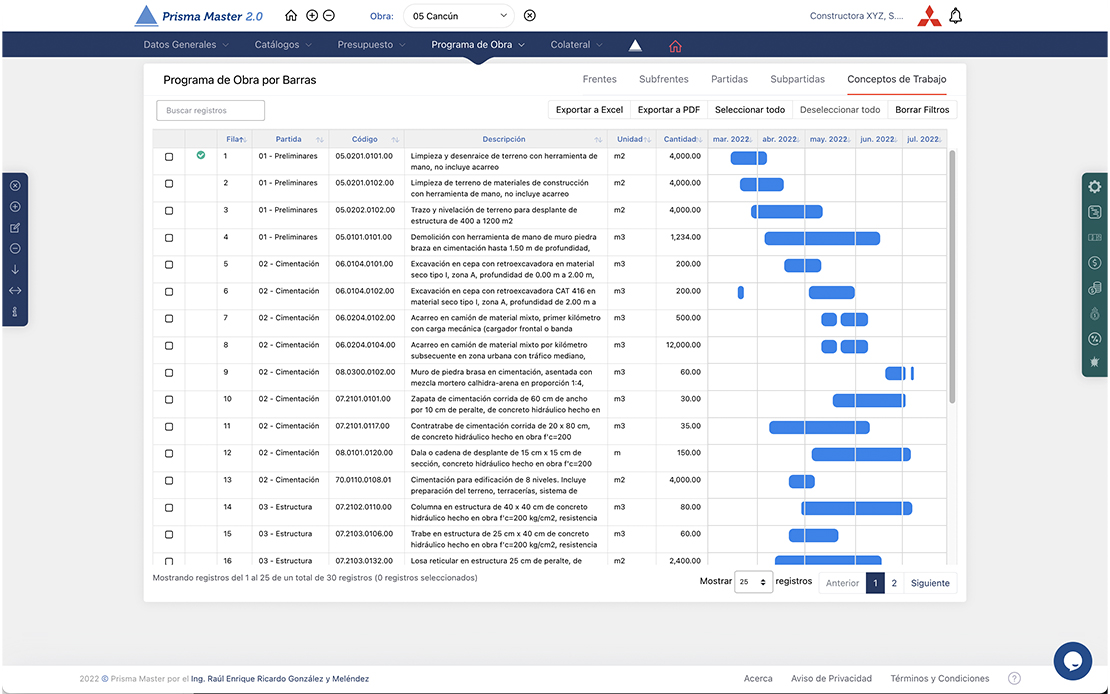Check the checkbox for row 5
This screenshot has width=1110, height=694.
[168, 265]
